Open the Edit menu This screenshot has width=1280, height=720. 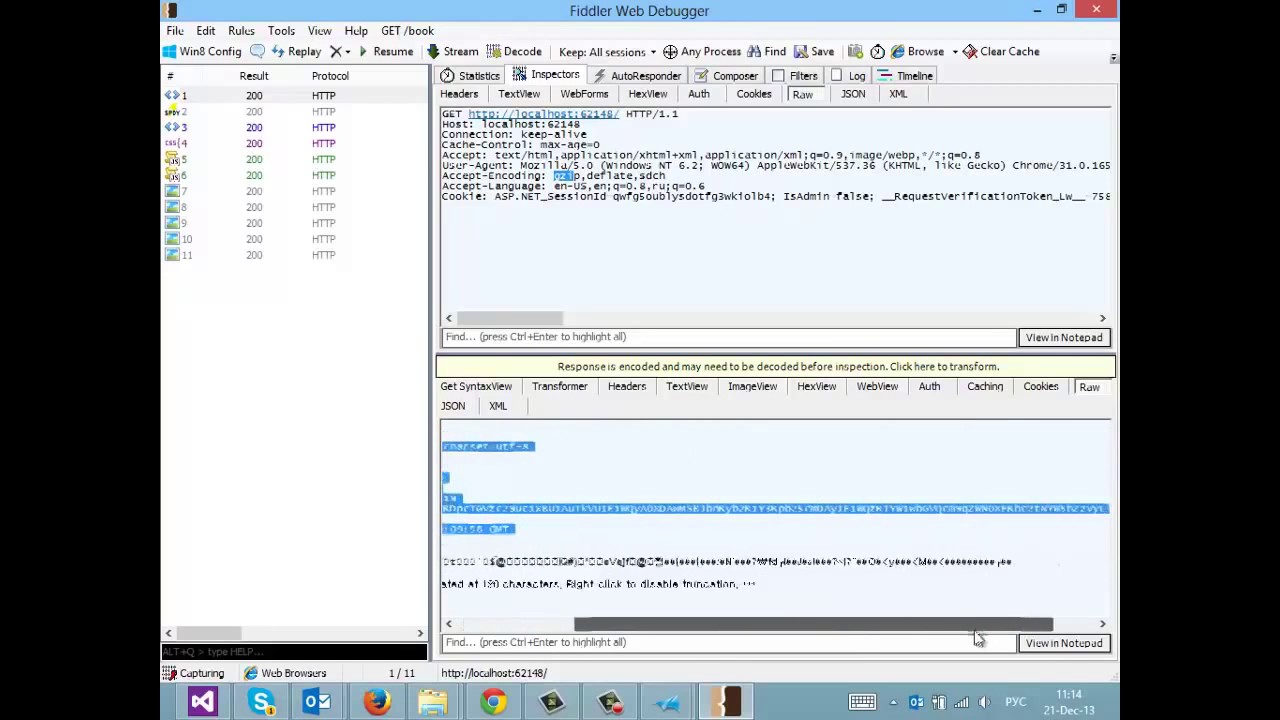206,31
